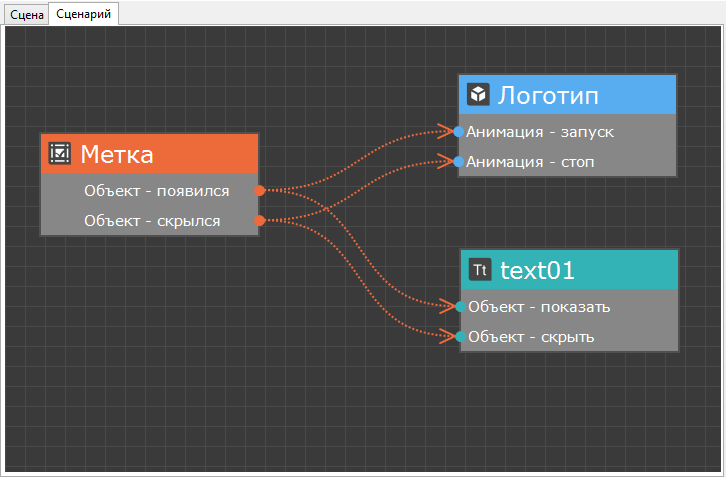
Task: Click the Tt text icon in the text01 node
Action: click(480, 269)
